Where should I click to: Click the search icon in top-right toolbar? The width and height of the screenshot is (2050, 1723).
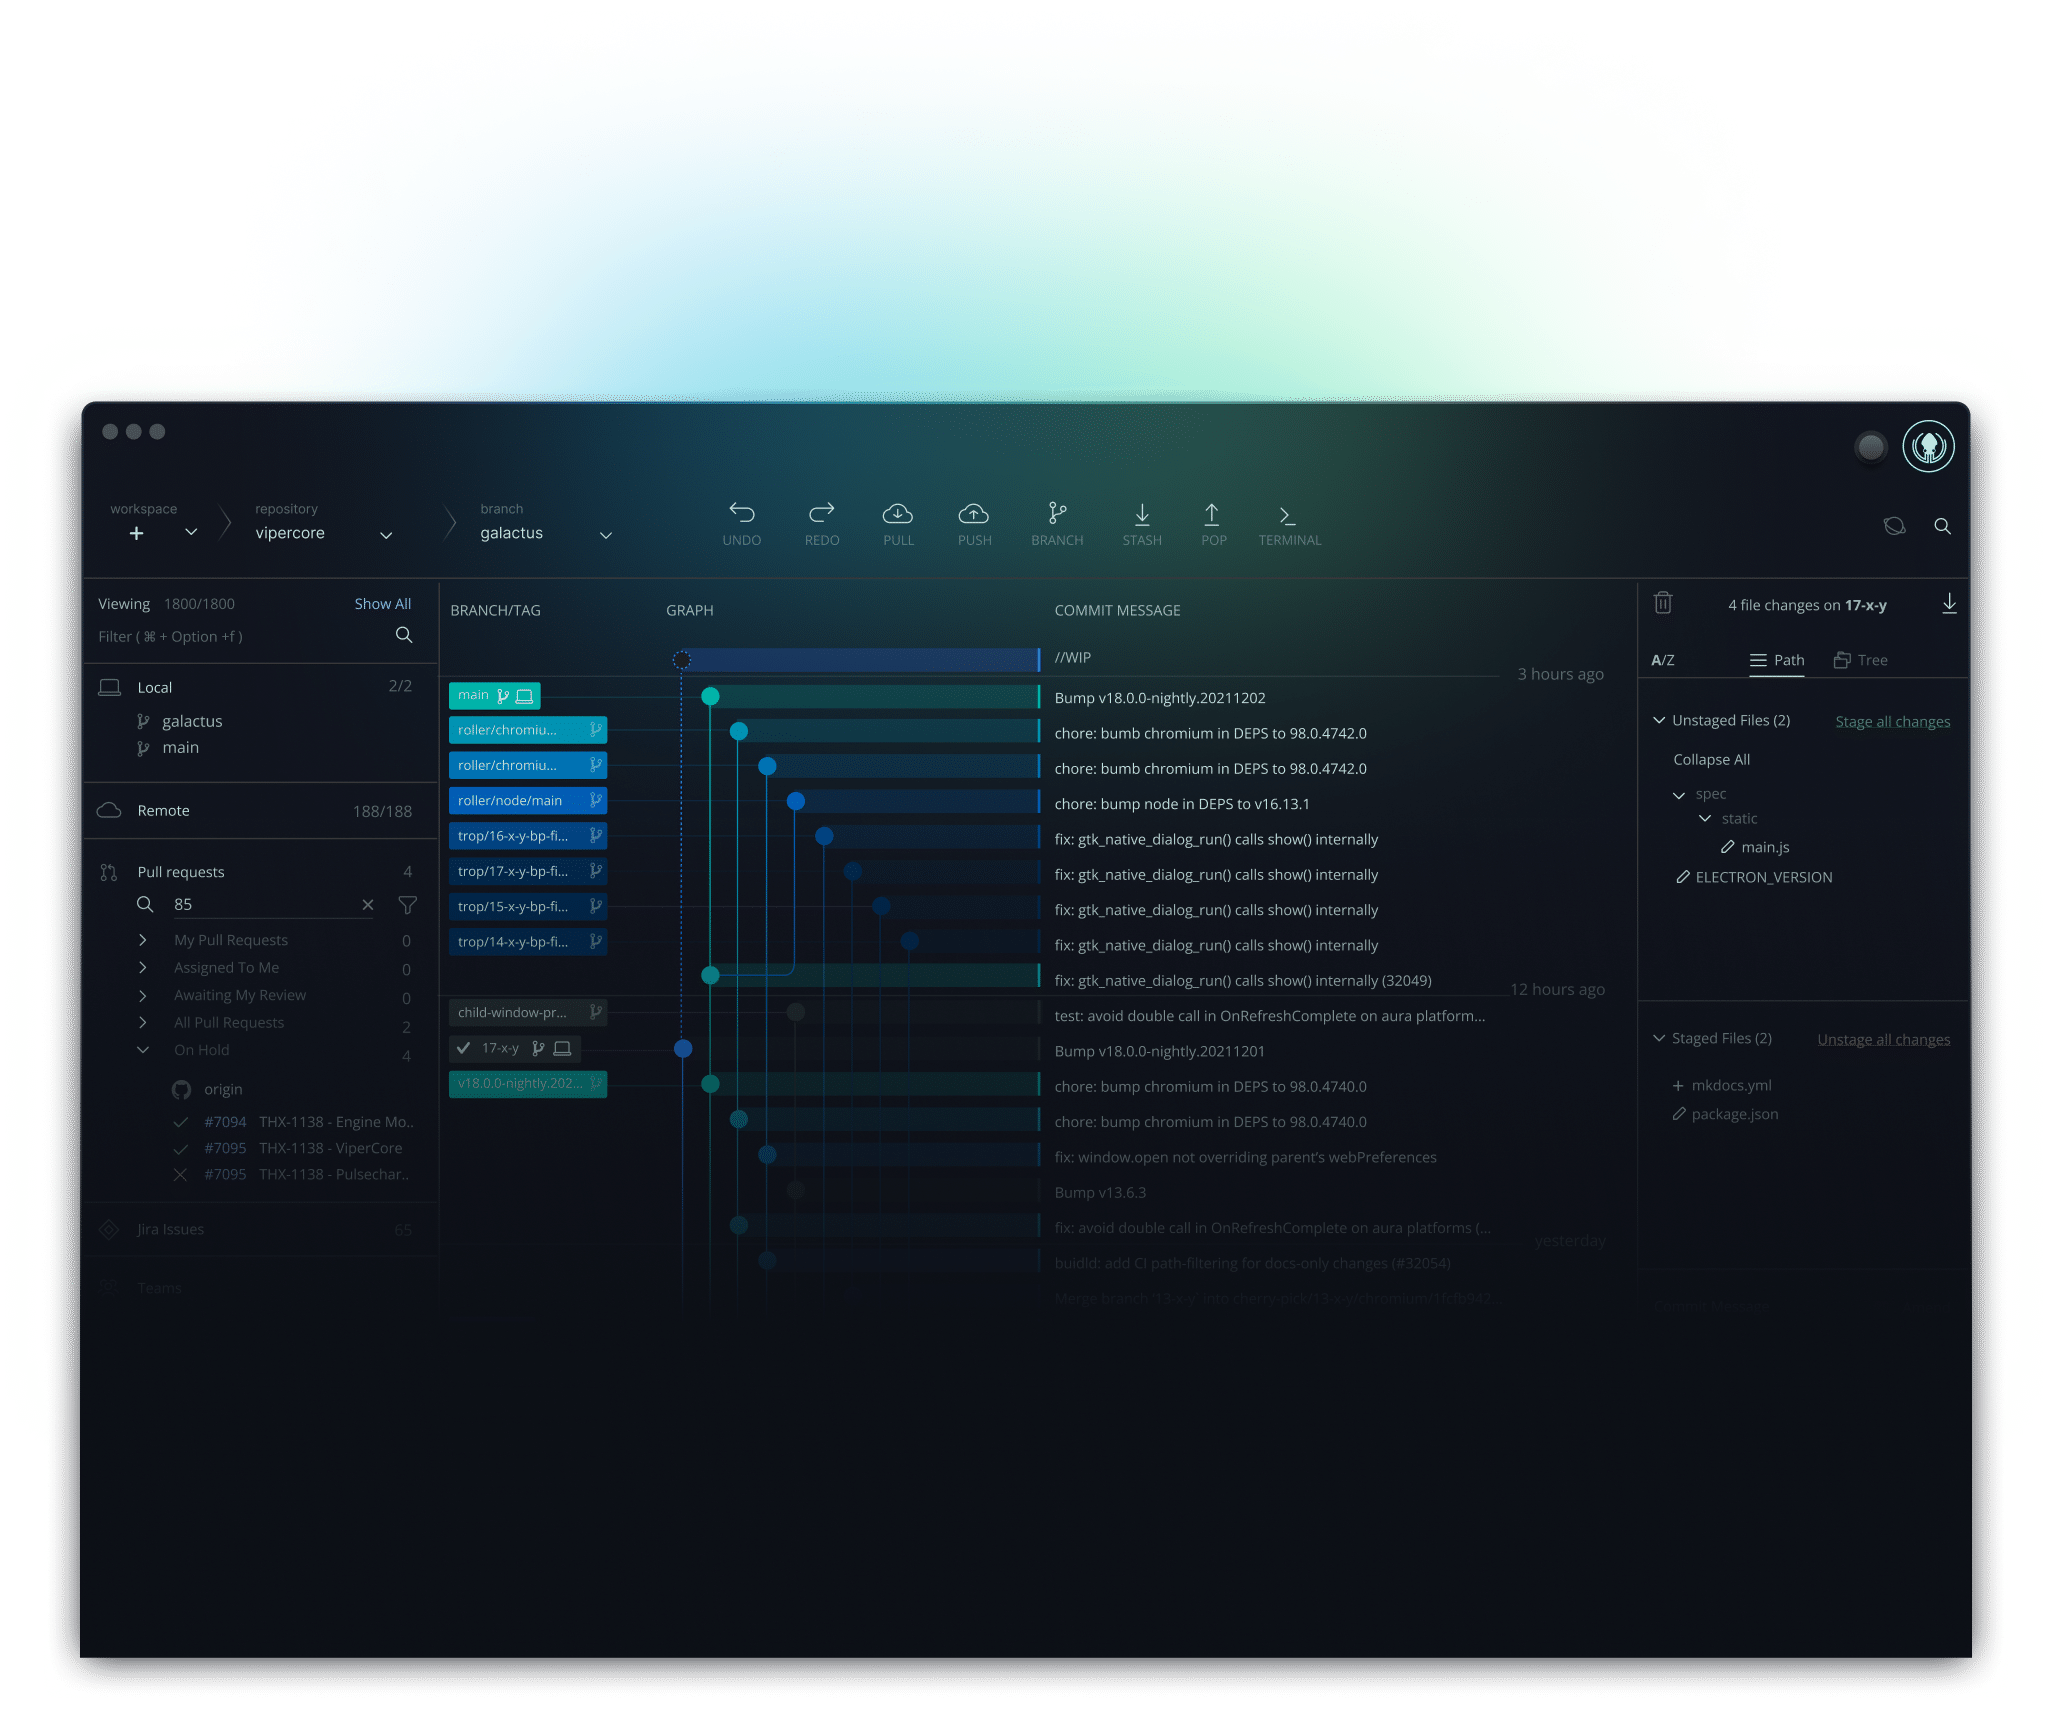click(1944, 525)
